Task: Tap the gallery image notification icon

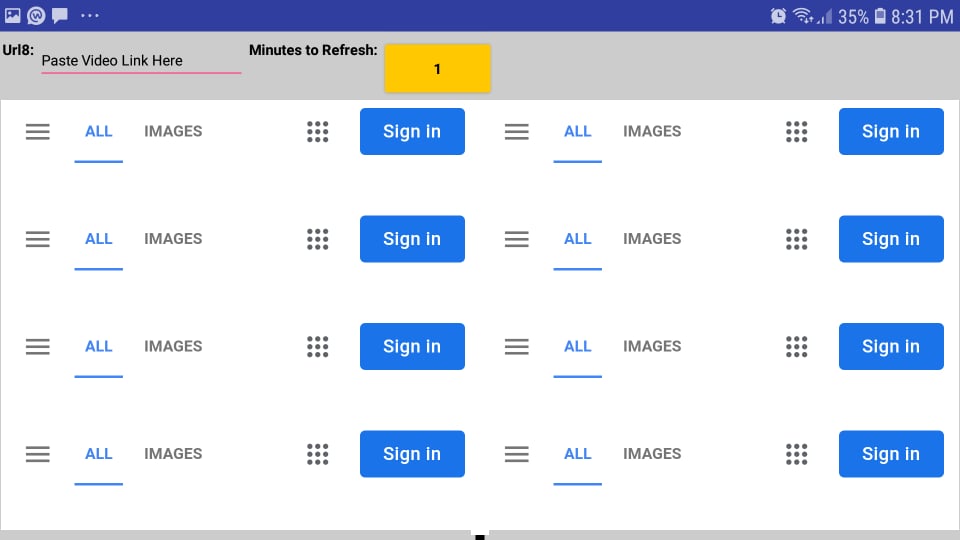Action: [x=13, y=15]
